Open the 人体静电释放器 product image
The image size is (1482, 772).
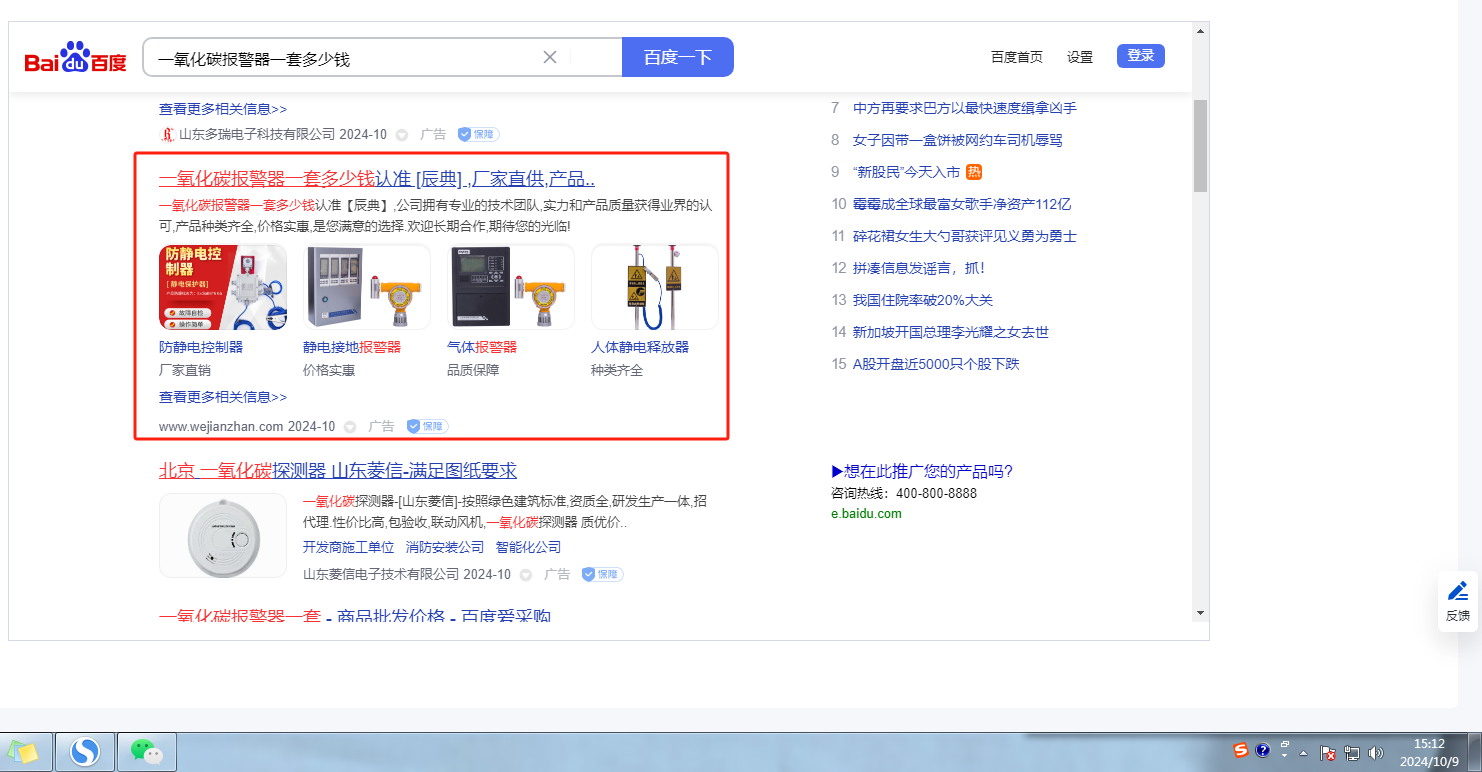(655, 287)
